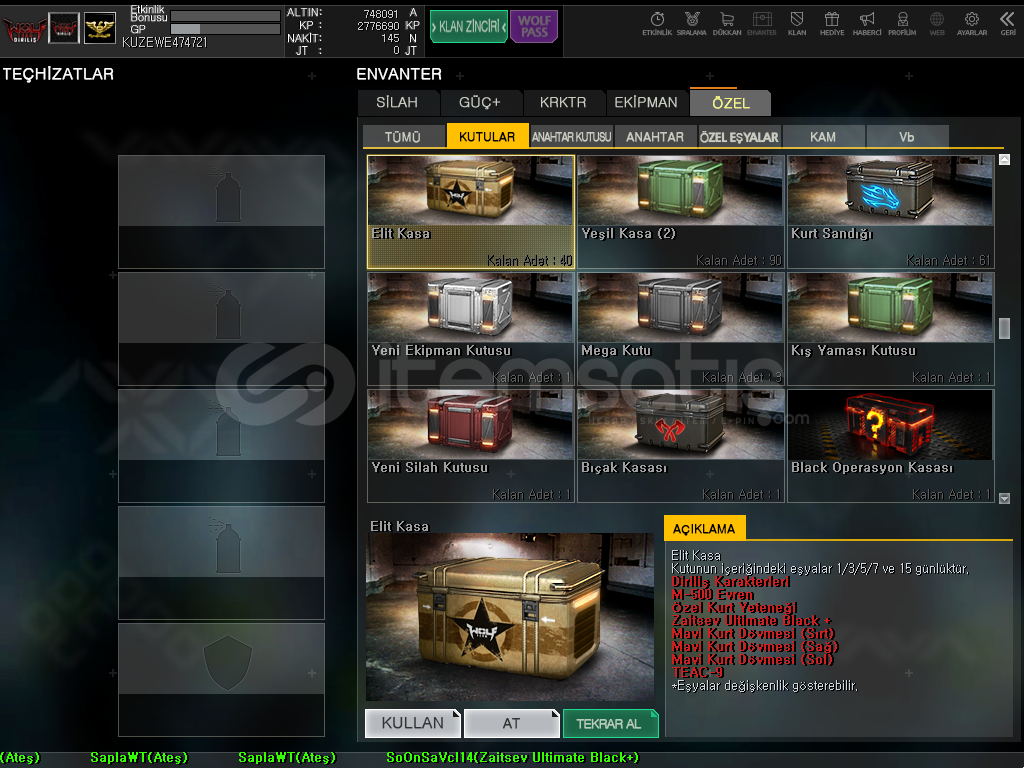Viewport: 1024px width, 768px height.
Task: Click "Özel Kurt Yeteneği" description line
Action: pyautogui.click(x=735, y=607)
